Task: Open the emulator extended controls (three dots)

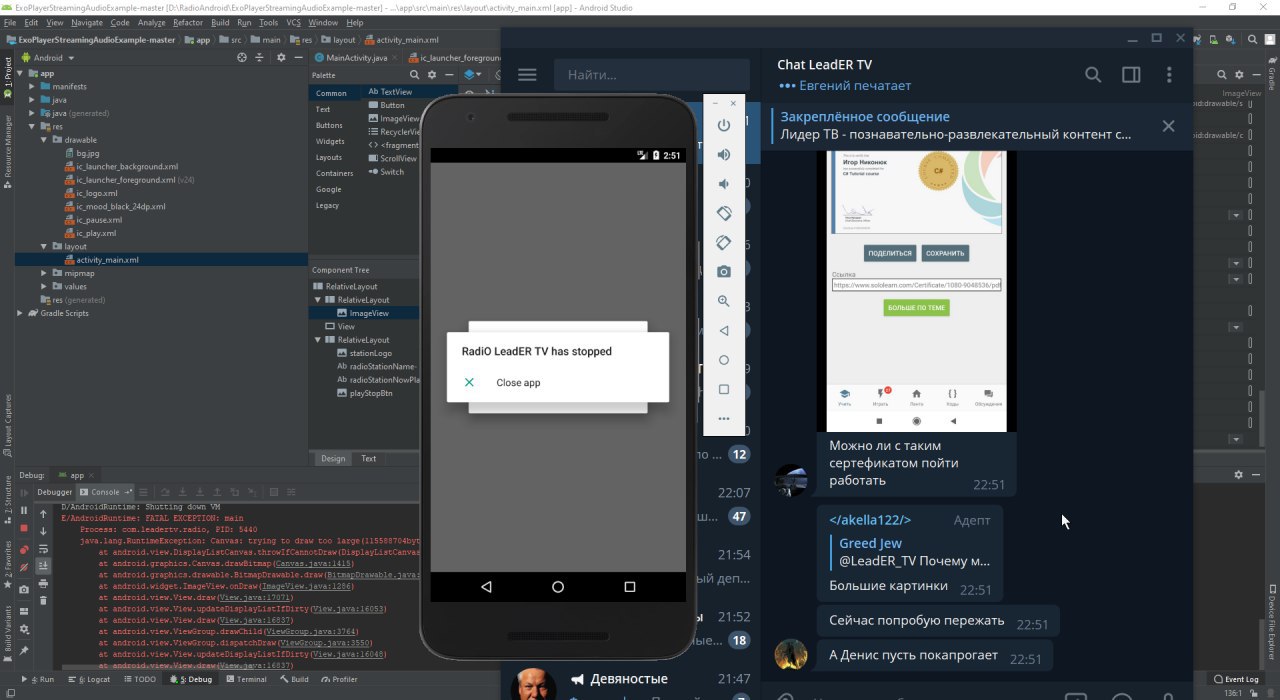Action: [724, 419]
